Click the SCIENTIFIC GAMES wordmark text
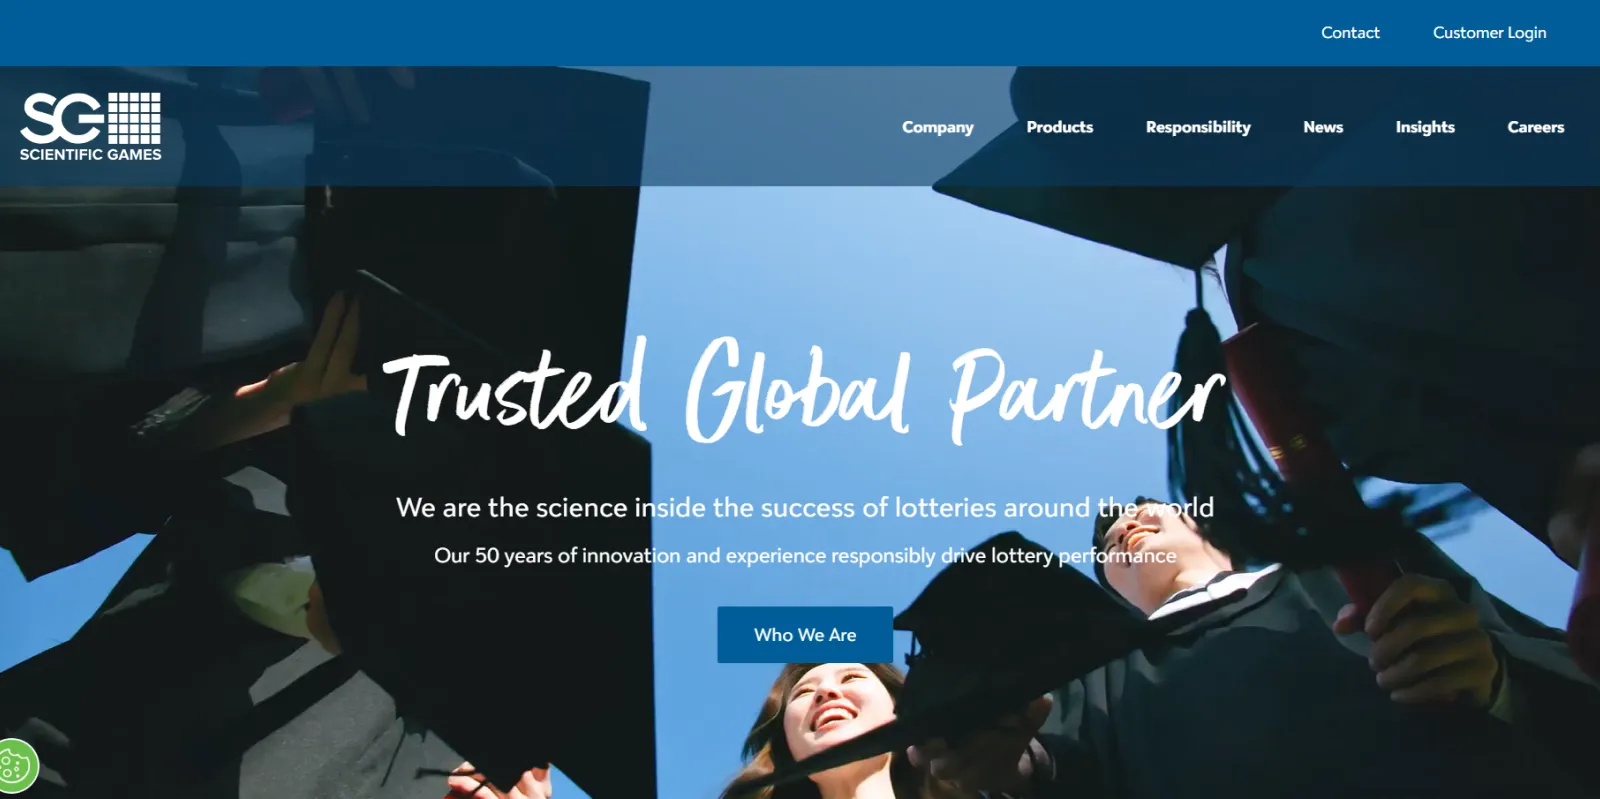This screenshot has height=799, width=1600. (x=90, y=154)
